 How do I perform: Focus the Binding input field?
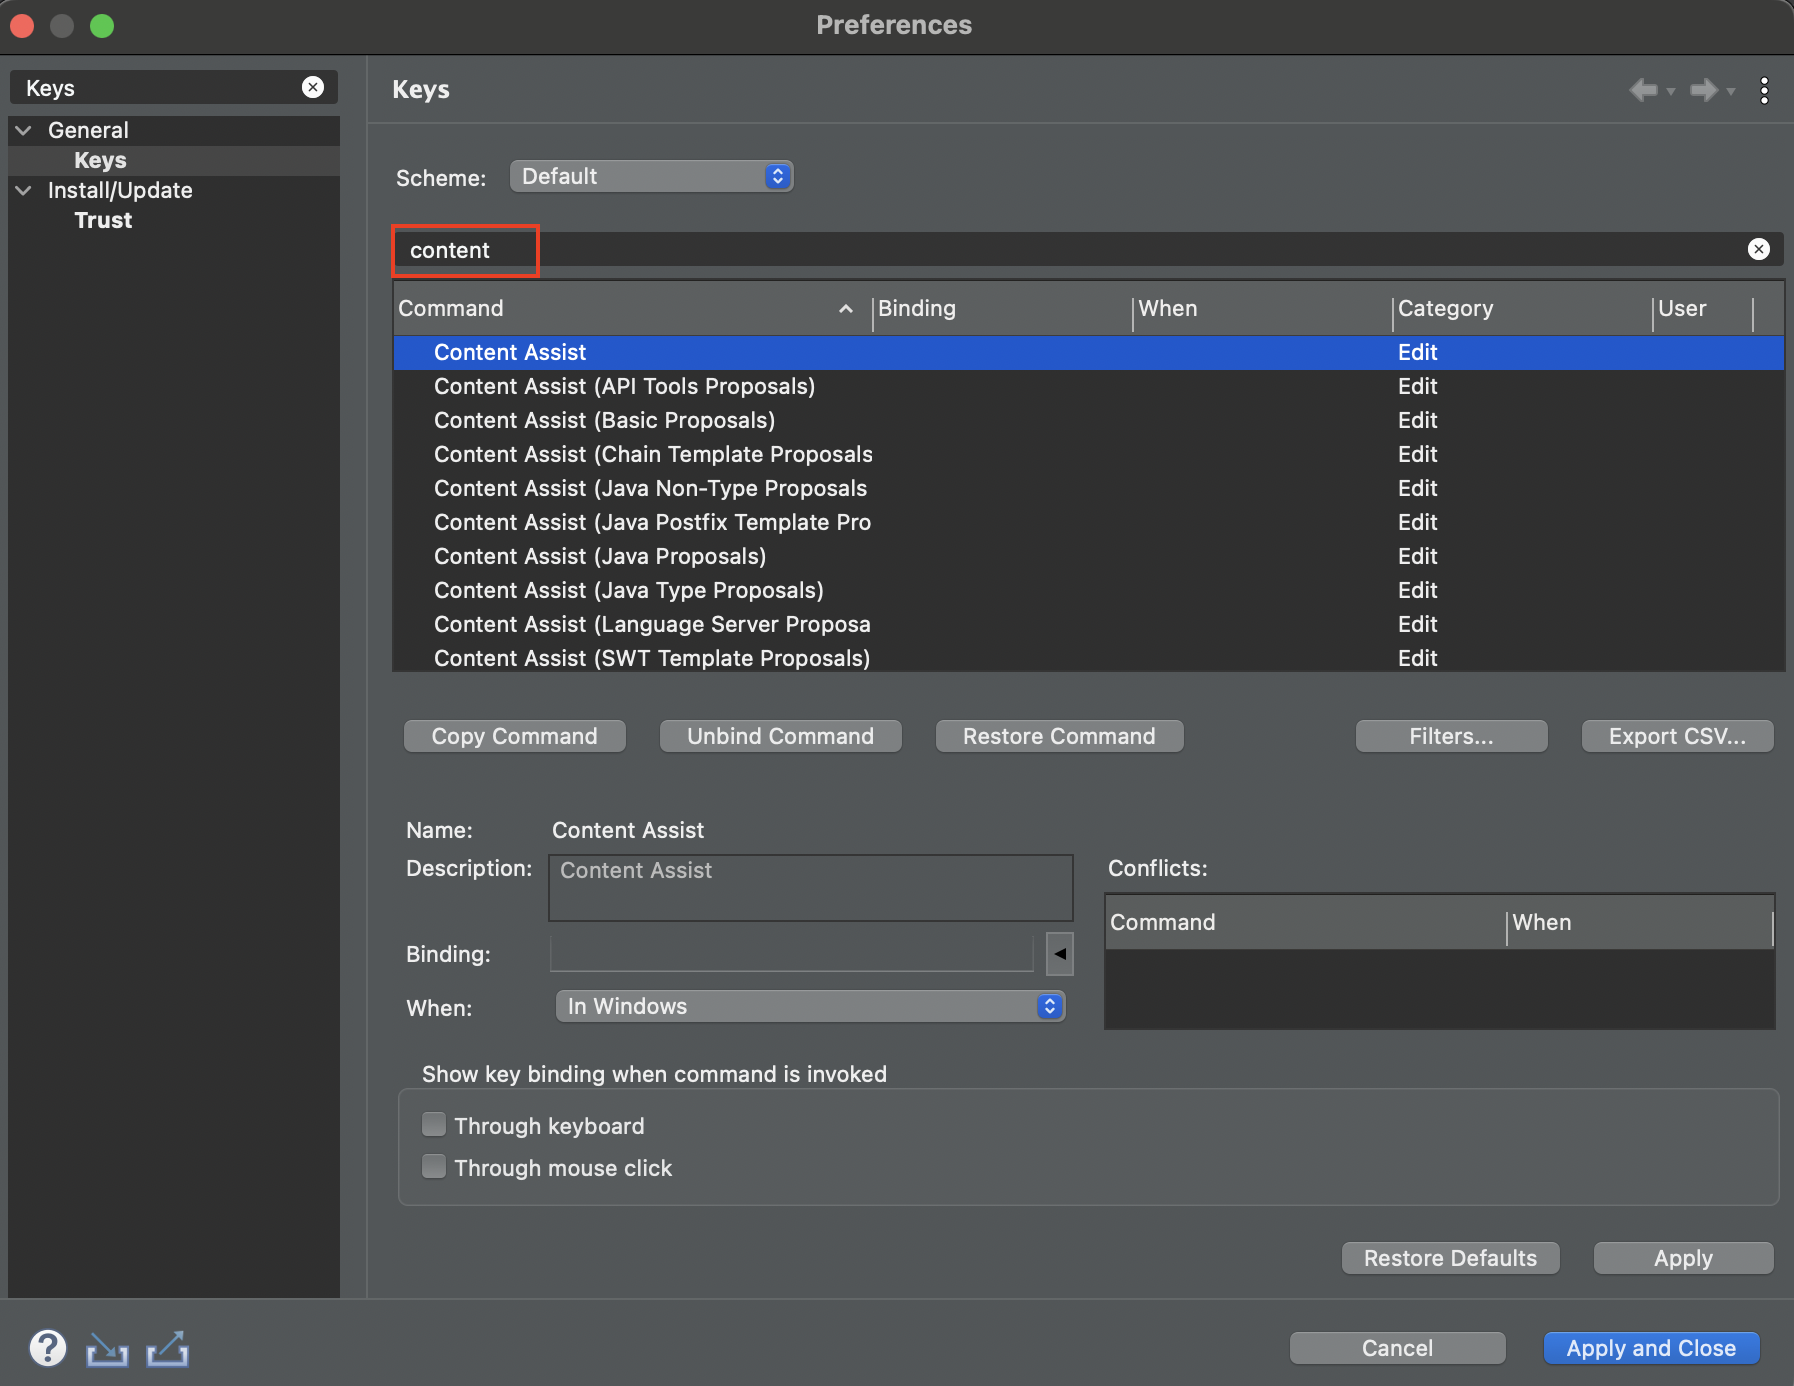(792, 953)
